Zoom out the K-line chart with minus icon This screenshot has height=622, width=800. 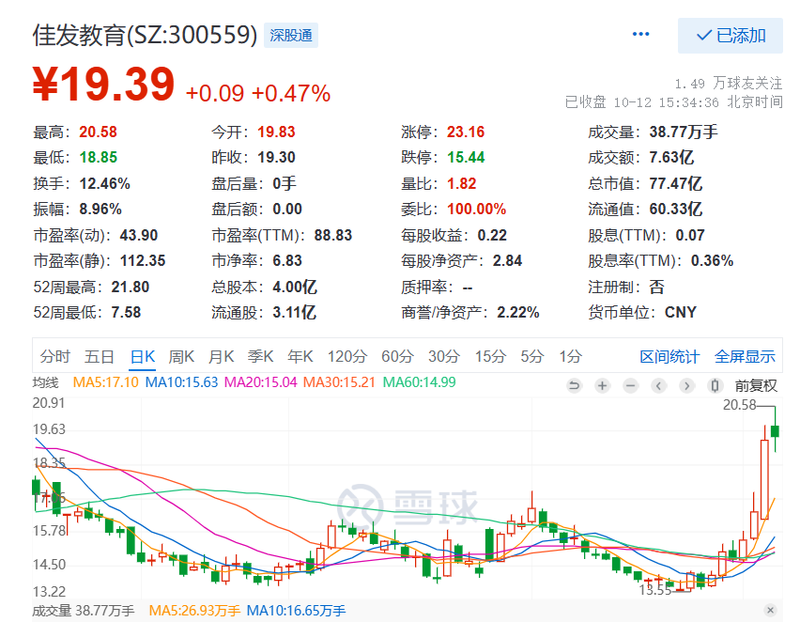pos(631,385)
